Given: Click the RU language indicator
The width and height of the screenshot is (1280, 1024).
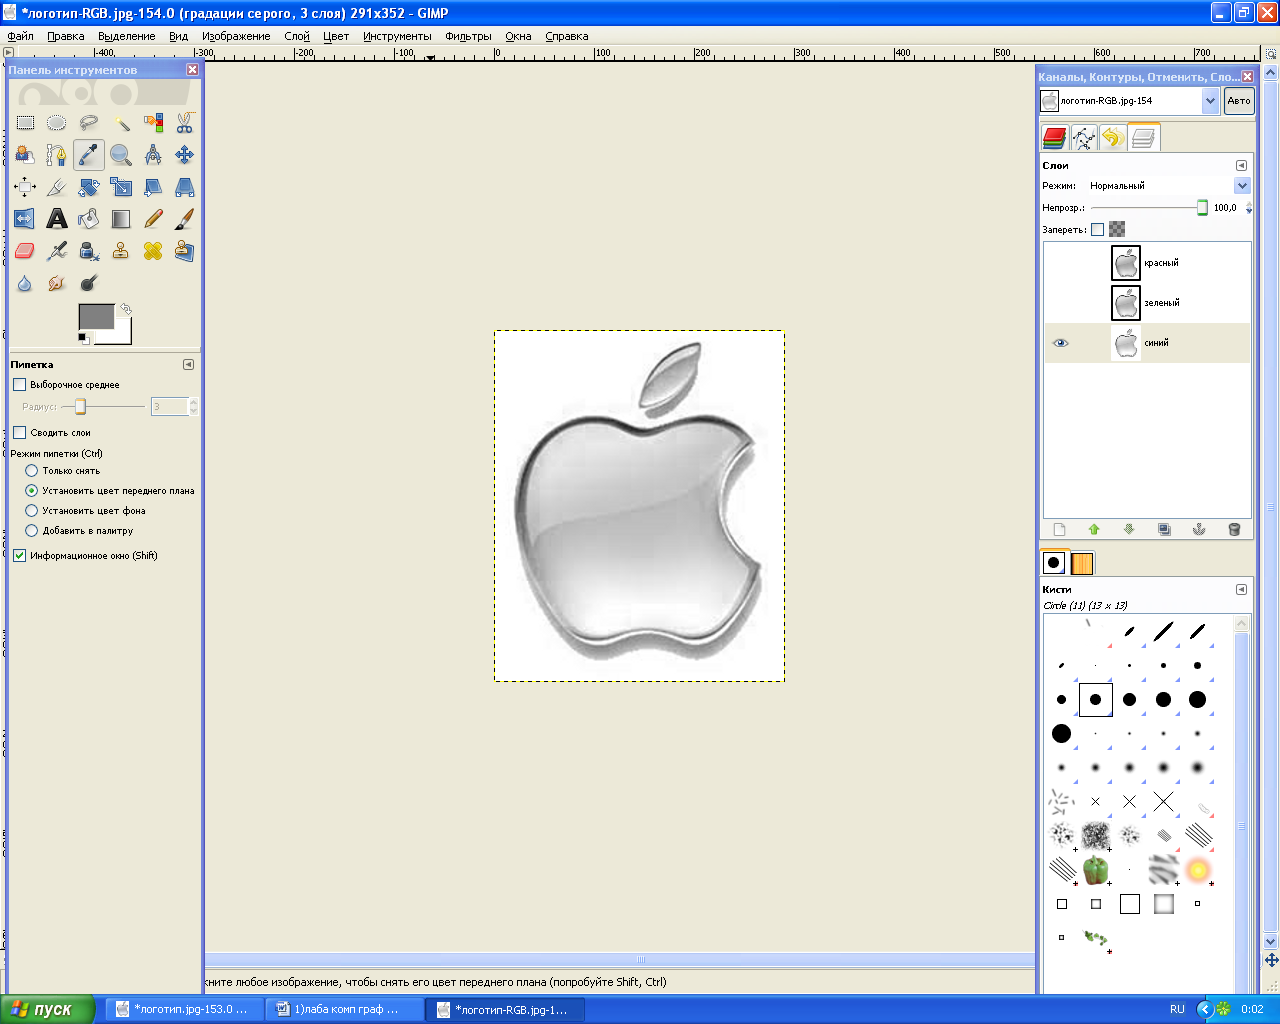Looking at the screenshot, I should [x=1177, y=1009].
